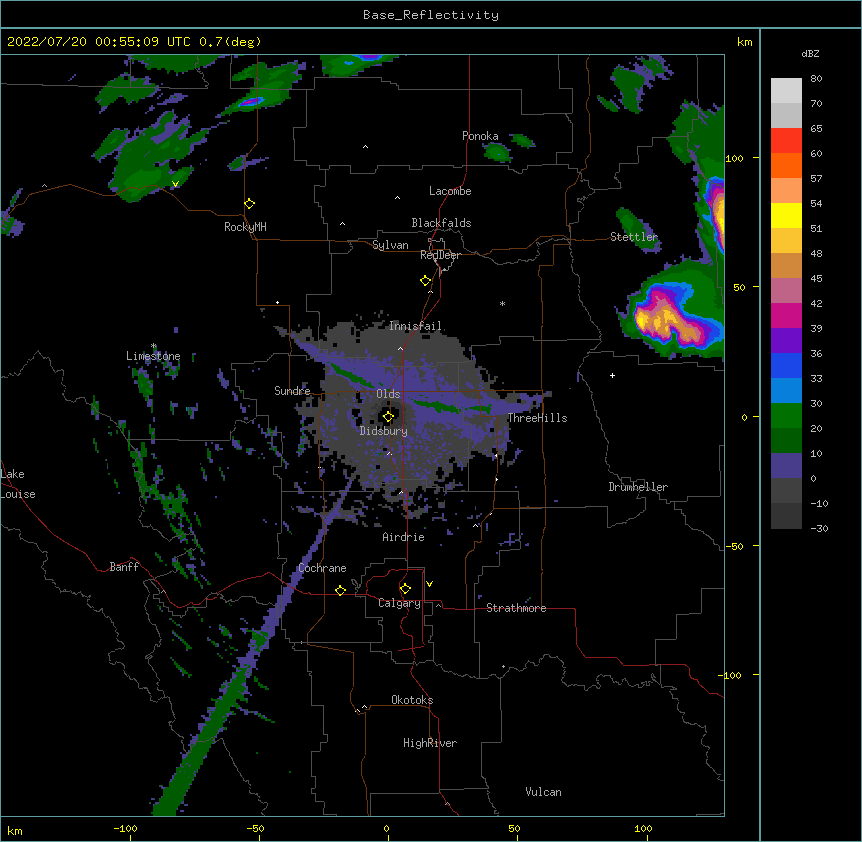Click the yellow diamond marker beside RockyMH
The height and width of the screenshot is (842, 862).
249,204
